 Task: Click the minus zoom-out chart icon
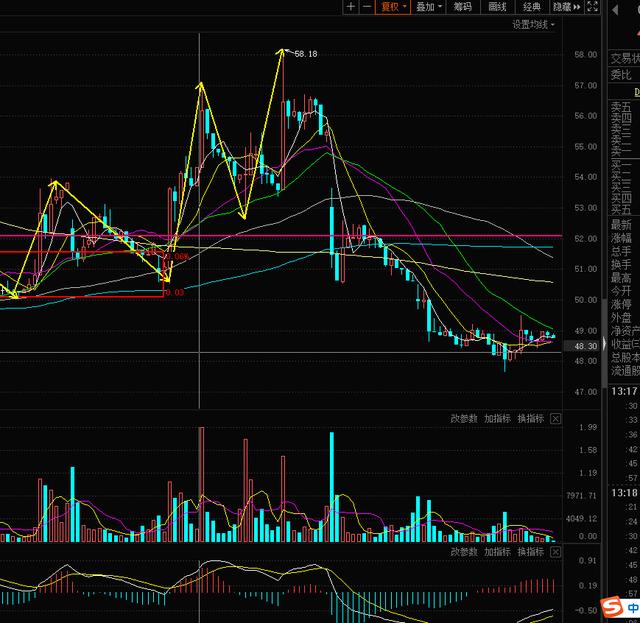pos(367,7)
